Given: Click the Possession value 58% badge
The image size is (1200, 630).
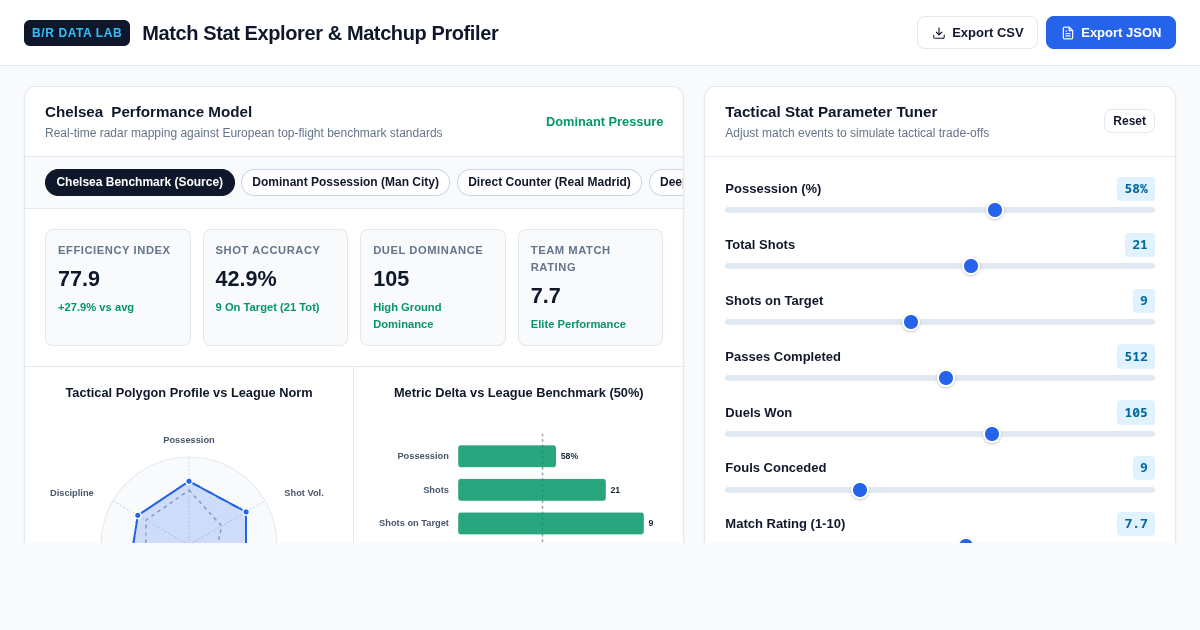Looking at the screenshot, I should pos(1136,189).
